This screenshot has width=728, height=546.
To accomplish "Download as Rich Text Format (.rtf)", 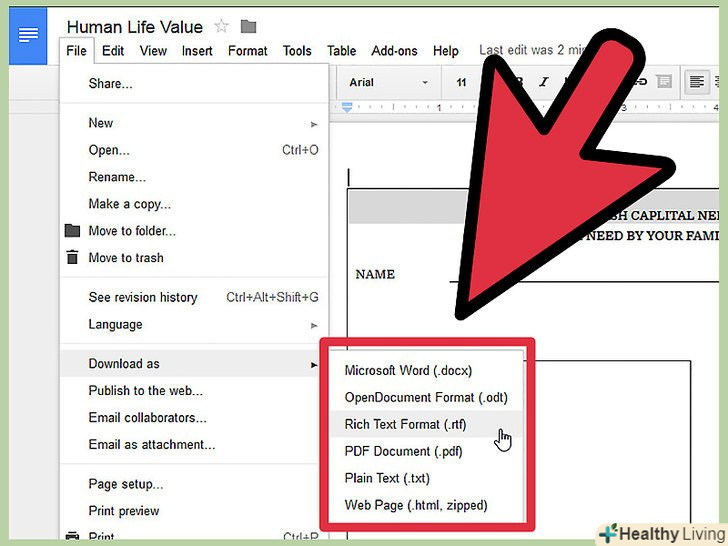I will [x=426, y=424].
